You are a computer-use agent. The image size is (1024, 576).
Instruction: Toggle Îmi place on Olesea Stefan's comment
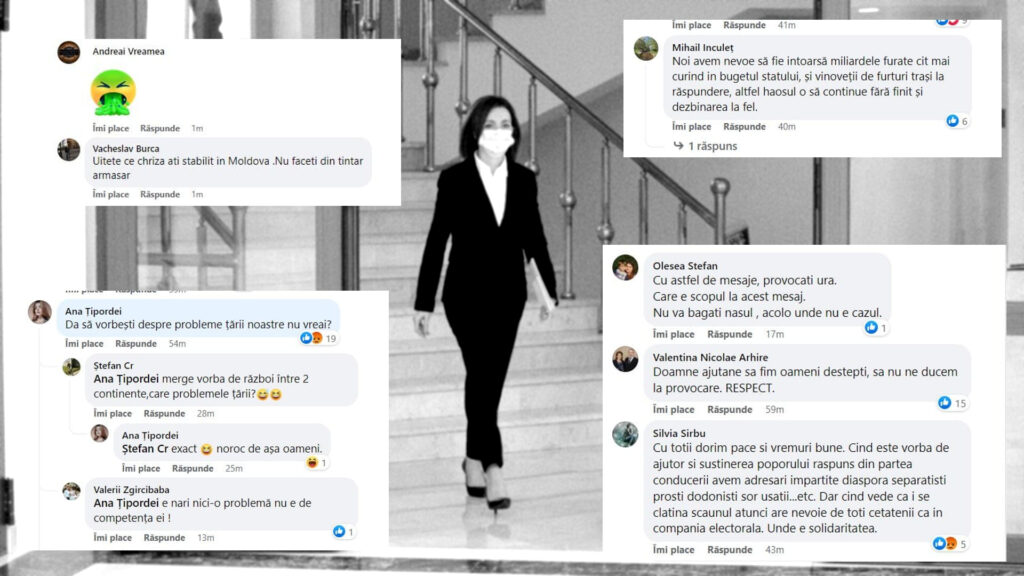tap(673, 334)
